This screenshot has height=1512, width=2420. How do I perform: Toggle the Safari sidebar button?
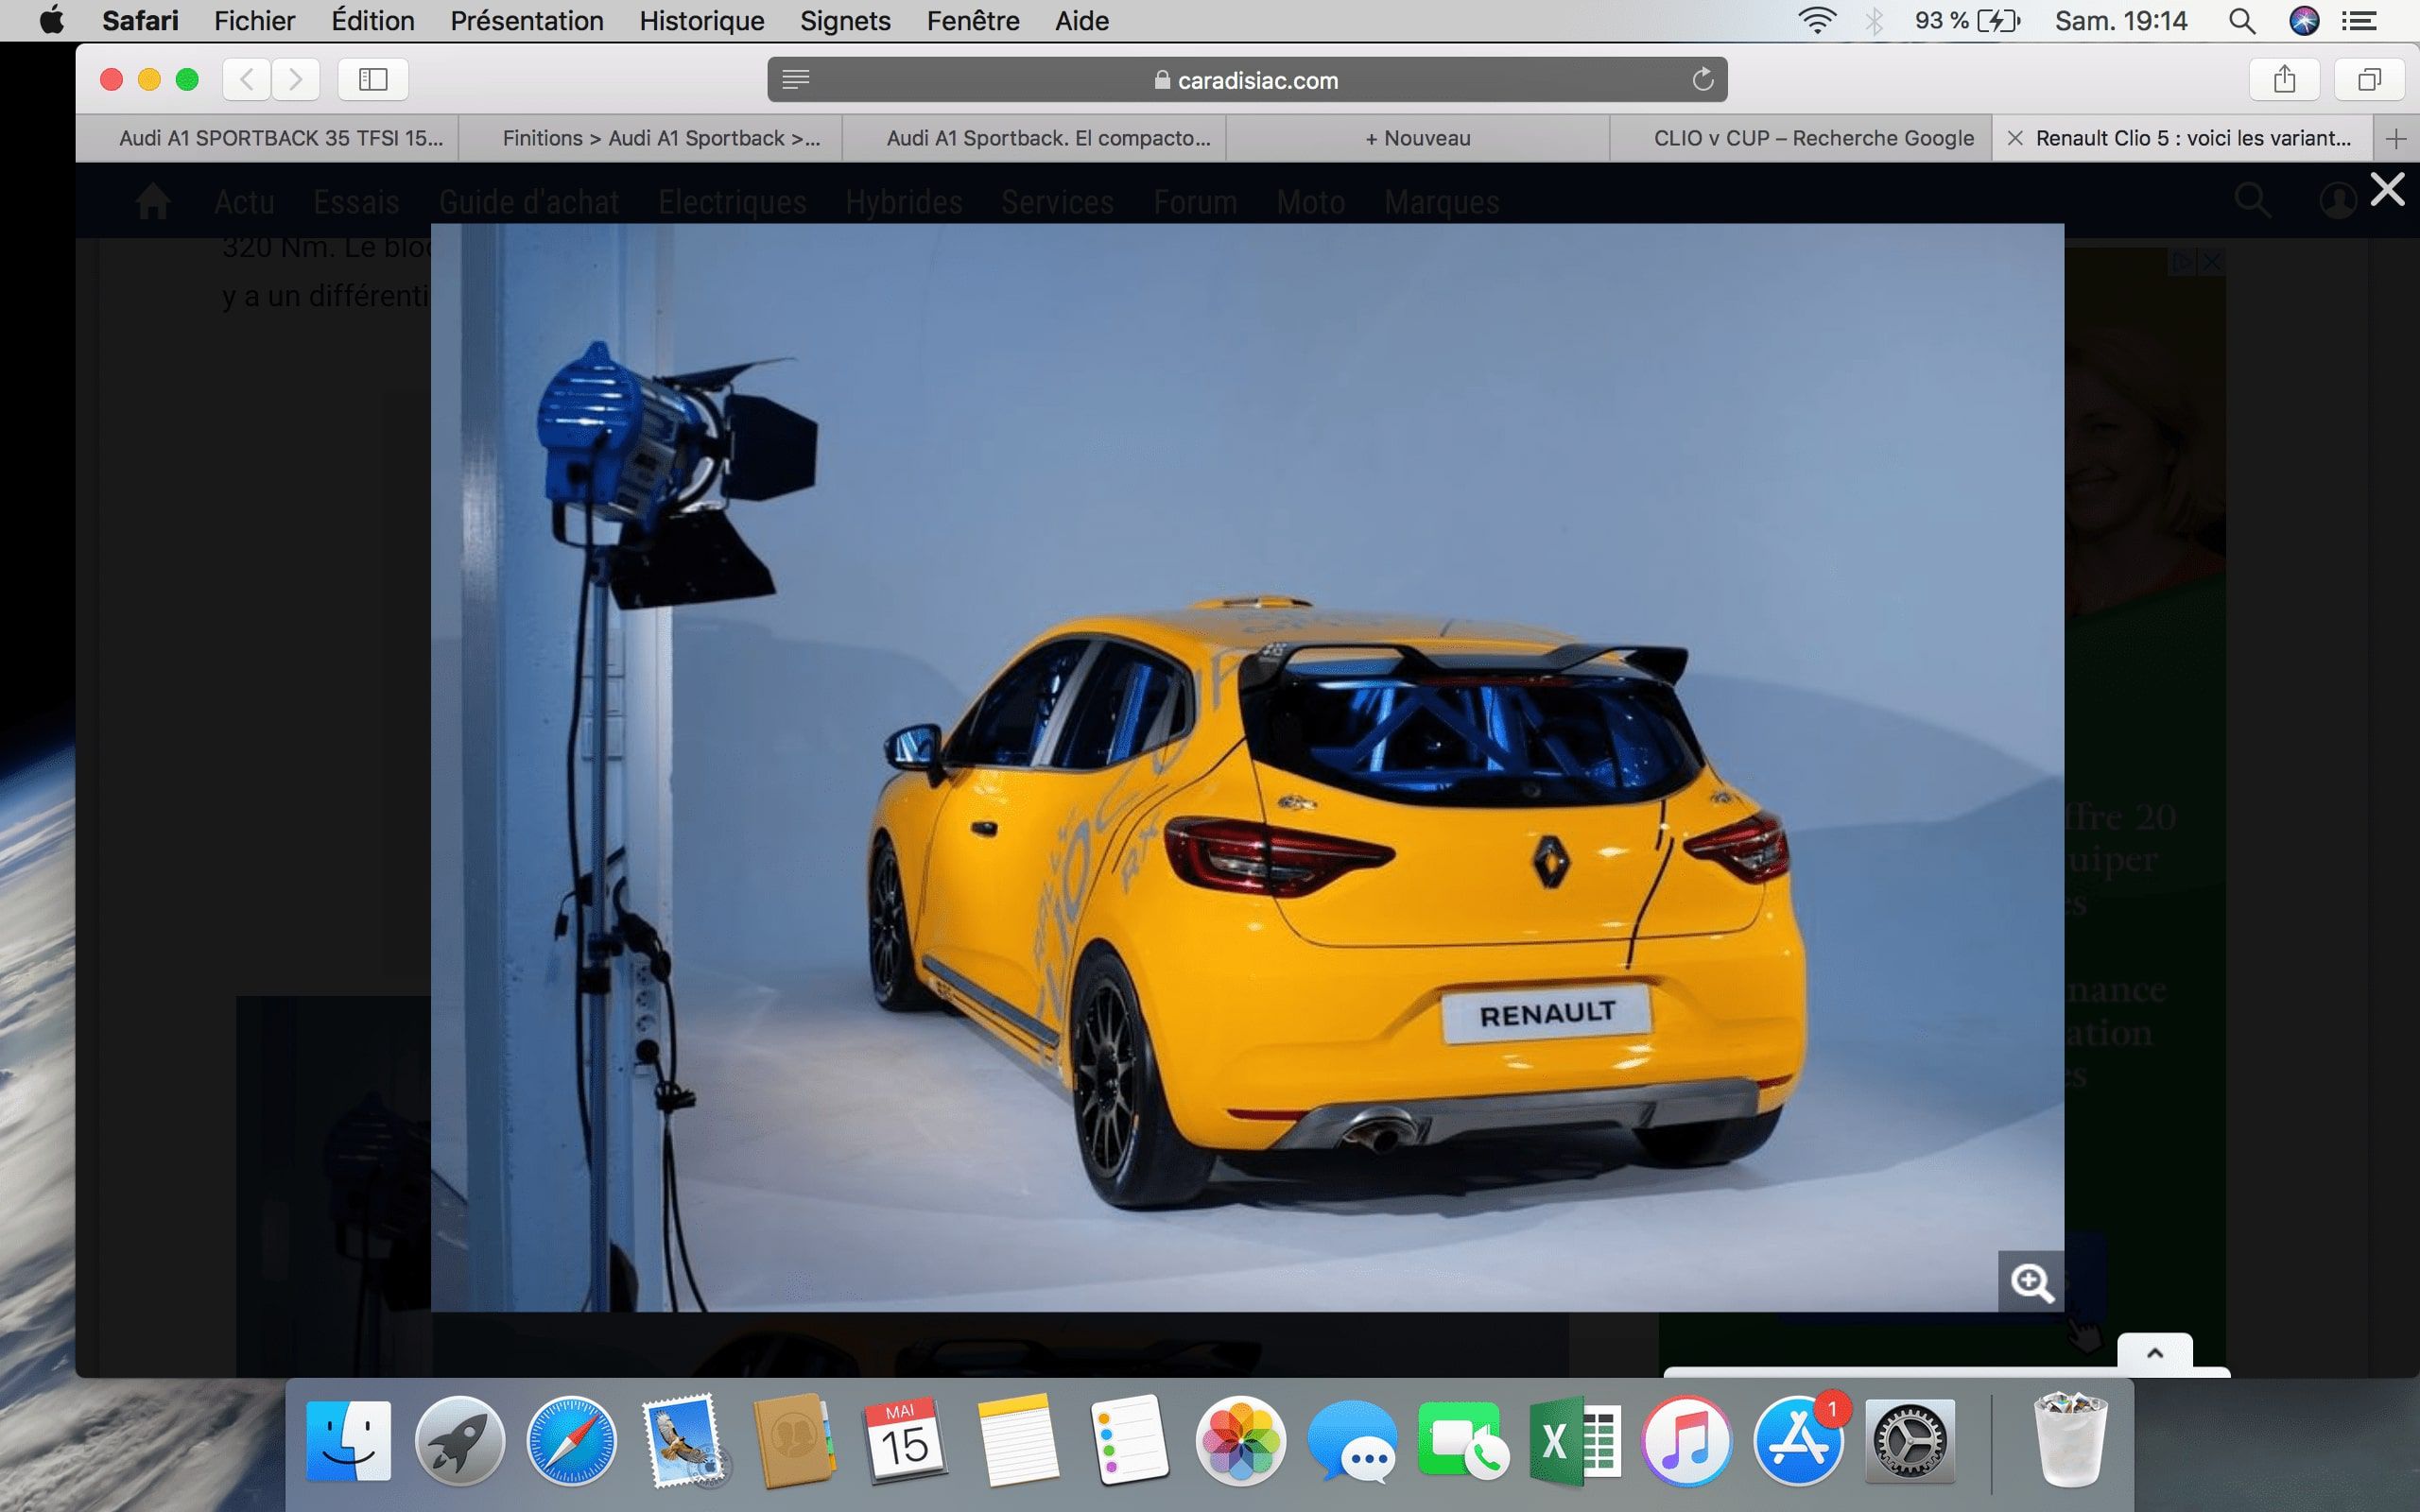click(x=373, y=79)
